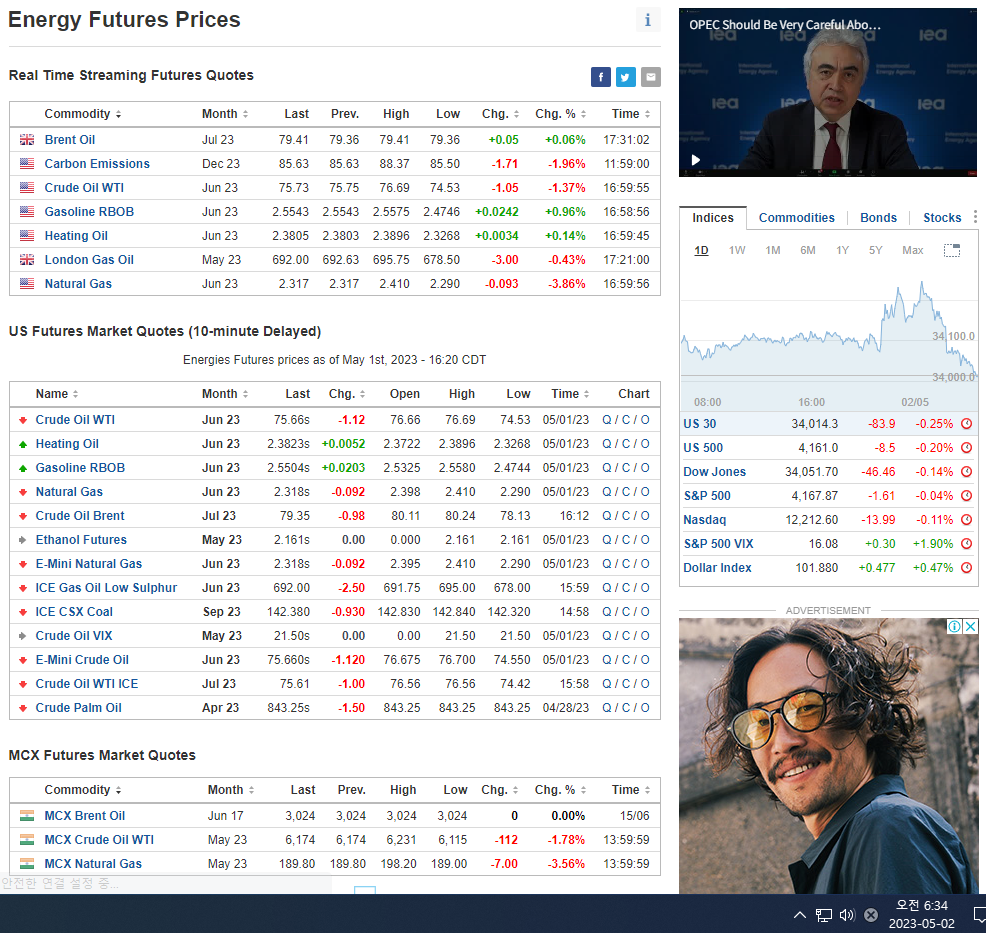Open London Gas Oil link
The width and height of the screenshot is (986, 933).
click(x=89, y=260)
